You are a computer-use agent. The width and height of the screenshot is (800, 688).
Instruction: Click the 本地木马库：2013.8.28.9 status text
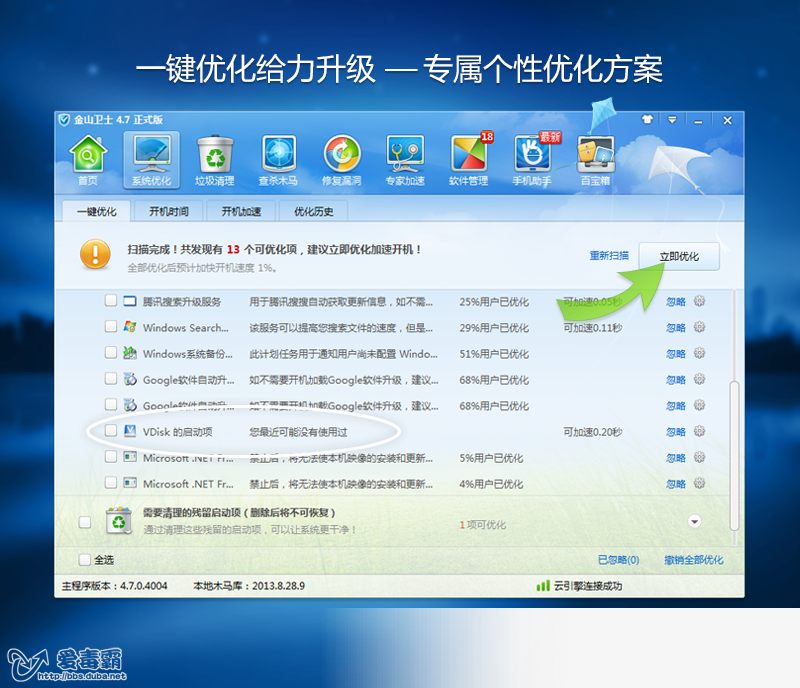(249, 586)
